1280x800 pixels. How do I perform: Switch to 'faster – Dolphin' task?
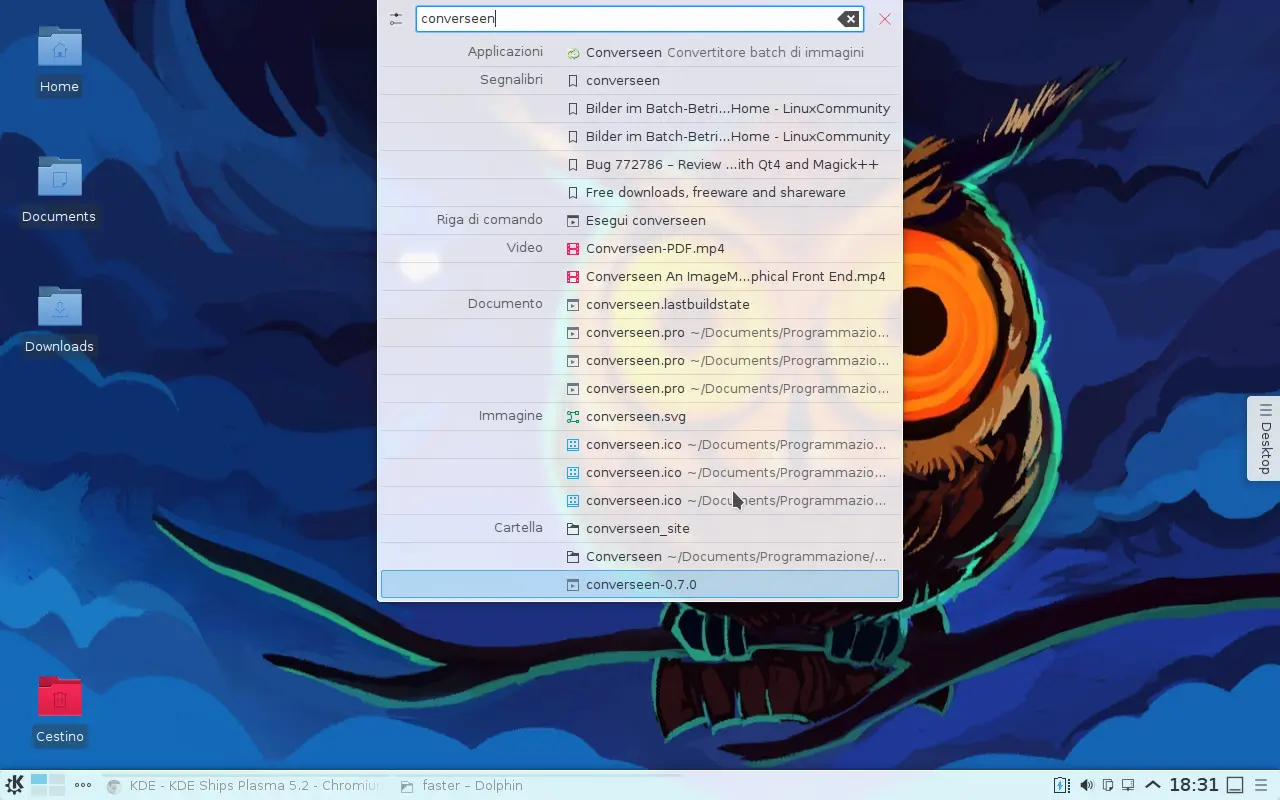tap(462, 785)
